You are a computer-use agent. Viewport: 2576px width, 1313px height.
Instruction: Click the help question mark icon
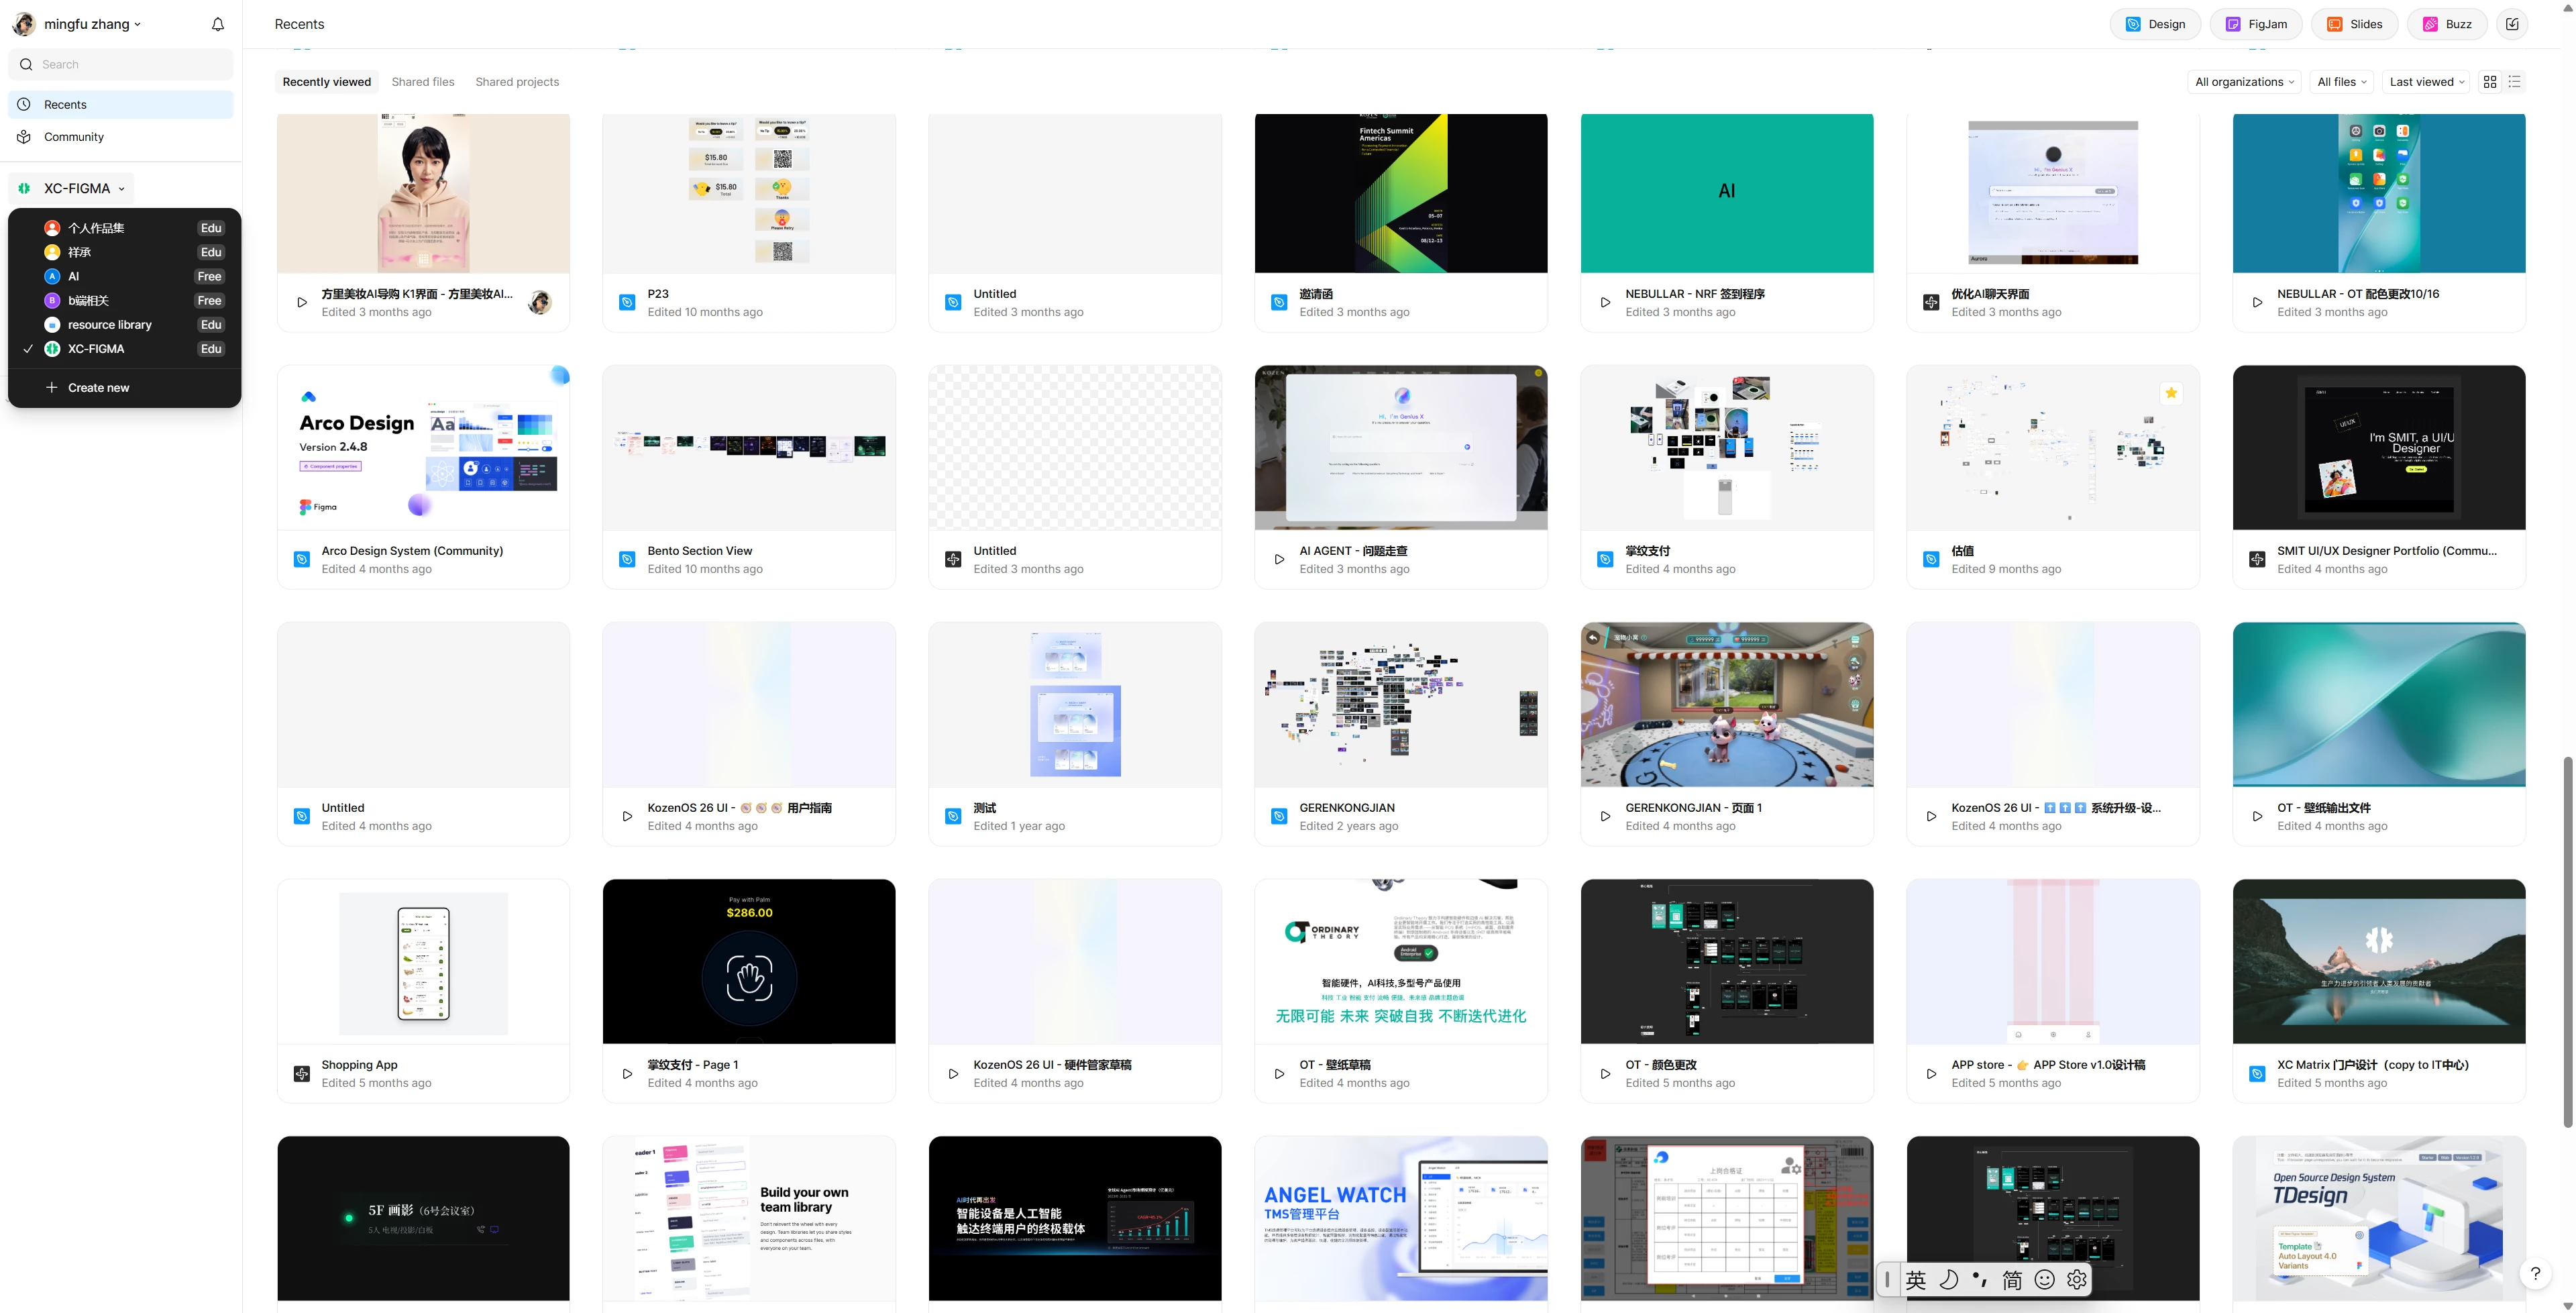click(x=2535, y=1273)
